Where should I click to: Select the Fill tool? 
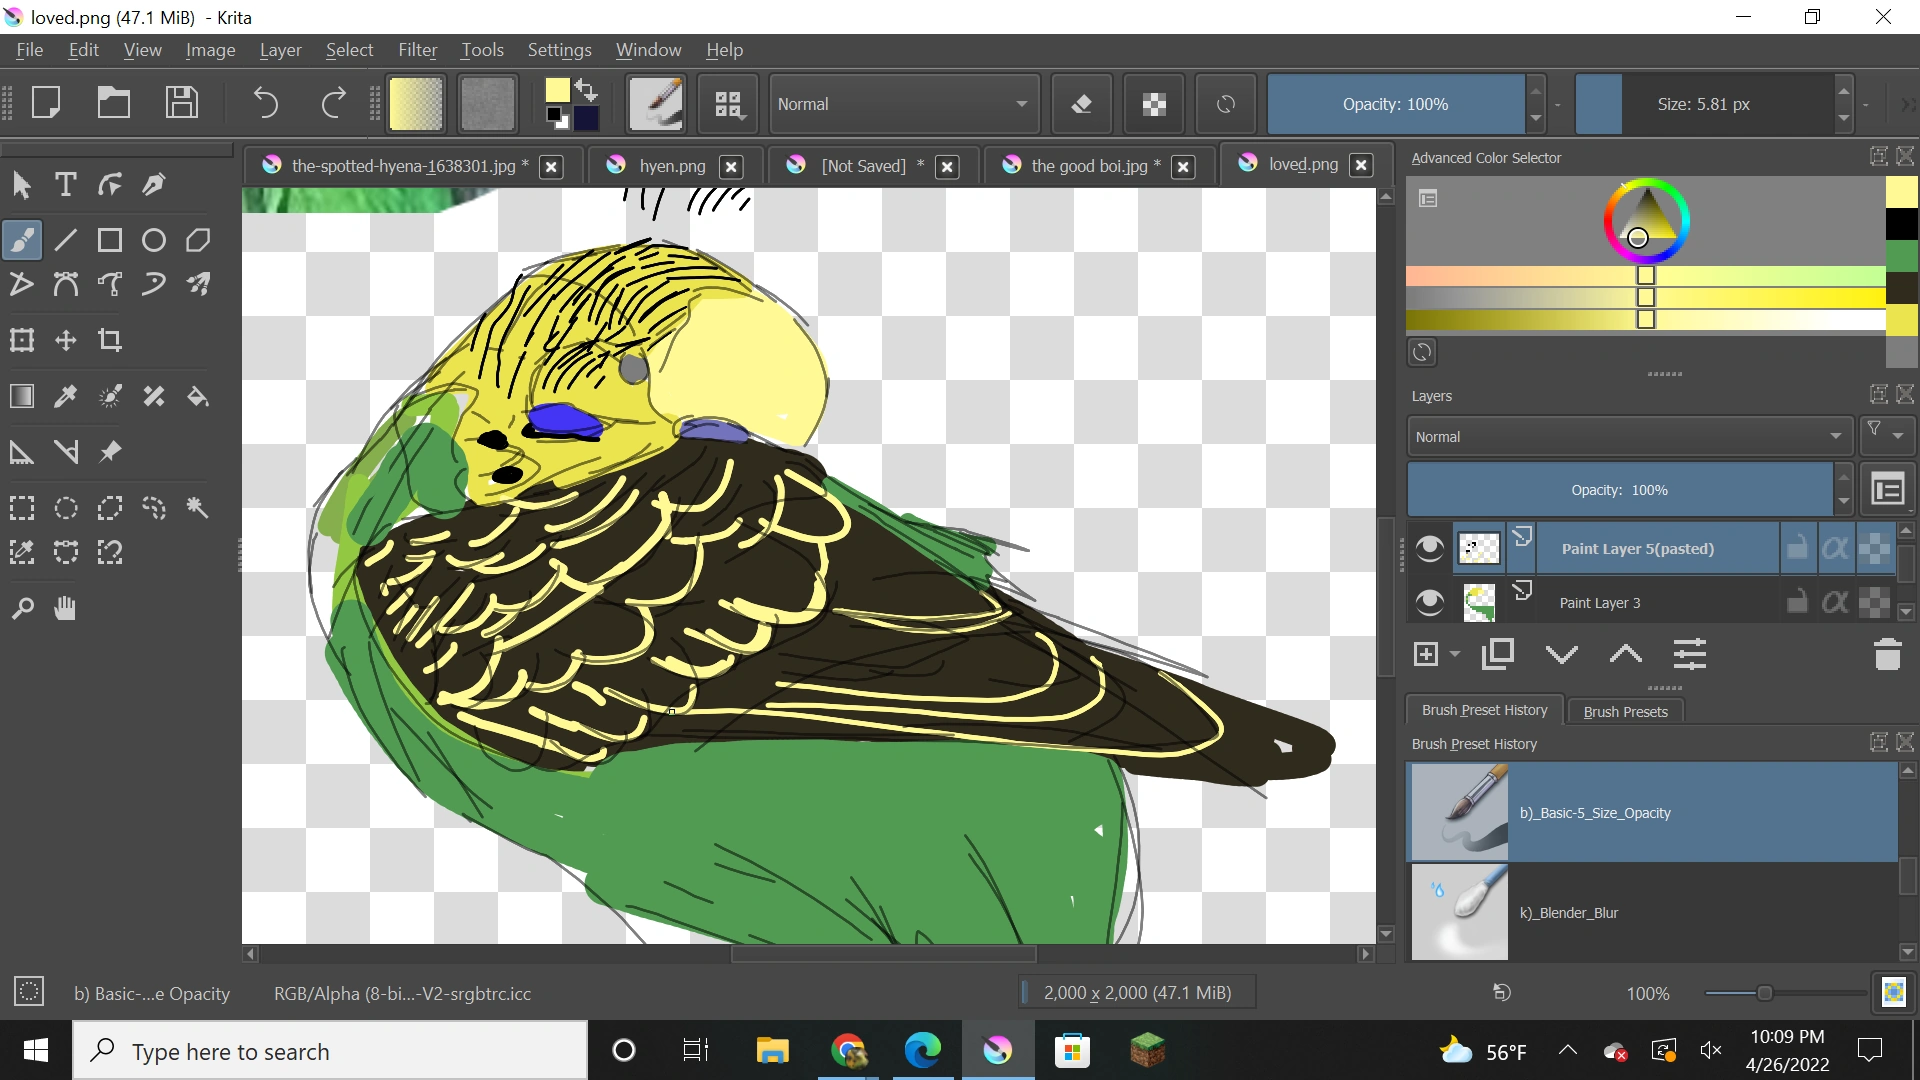point(197,396)
